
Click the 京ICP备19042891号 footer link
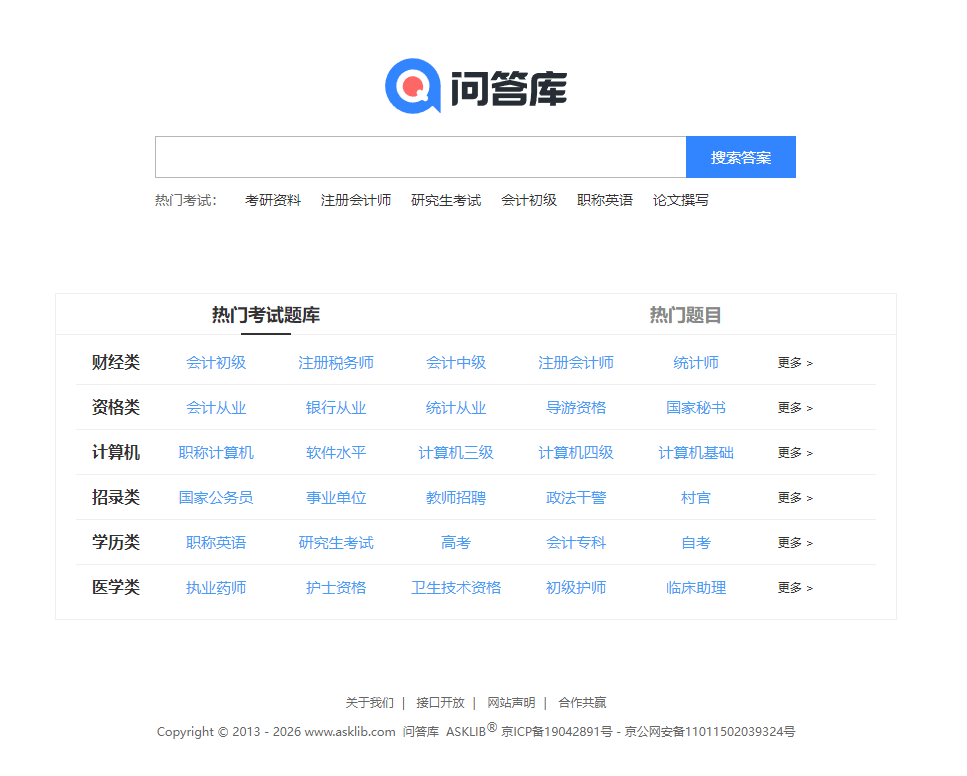(557, 732)
